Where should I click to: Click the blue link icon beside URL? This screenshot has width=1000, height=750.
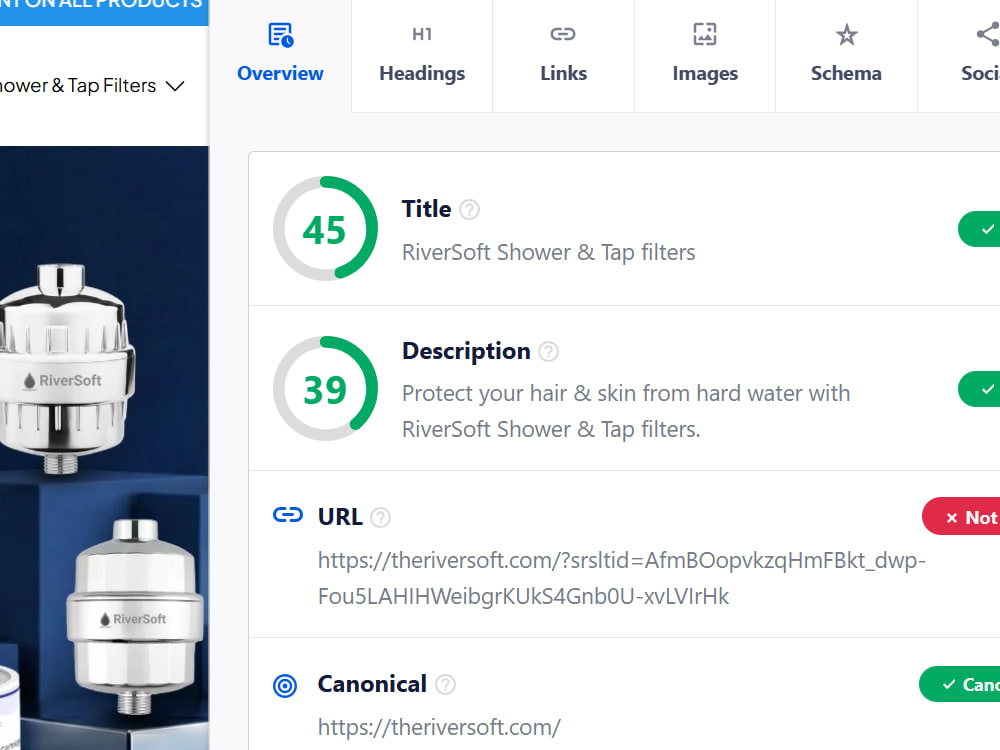(288, 515)
